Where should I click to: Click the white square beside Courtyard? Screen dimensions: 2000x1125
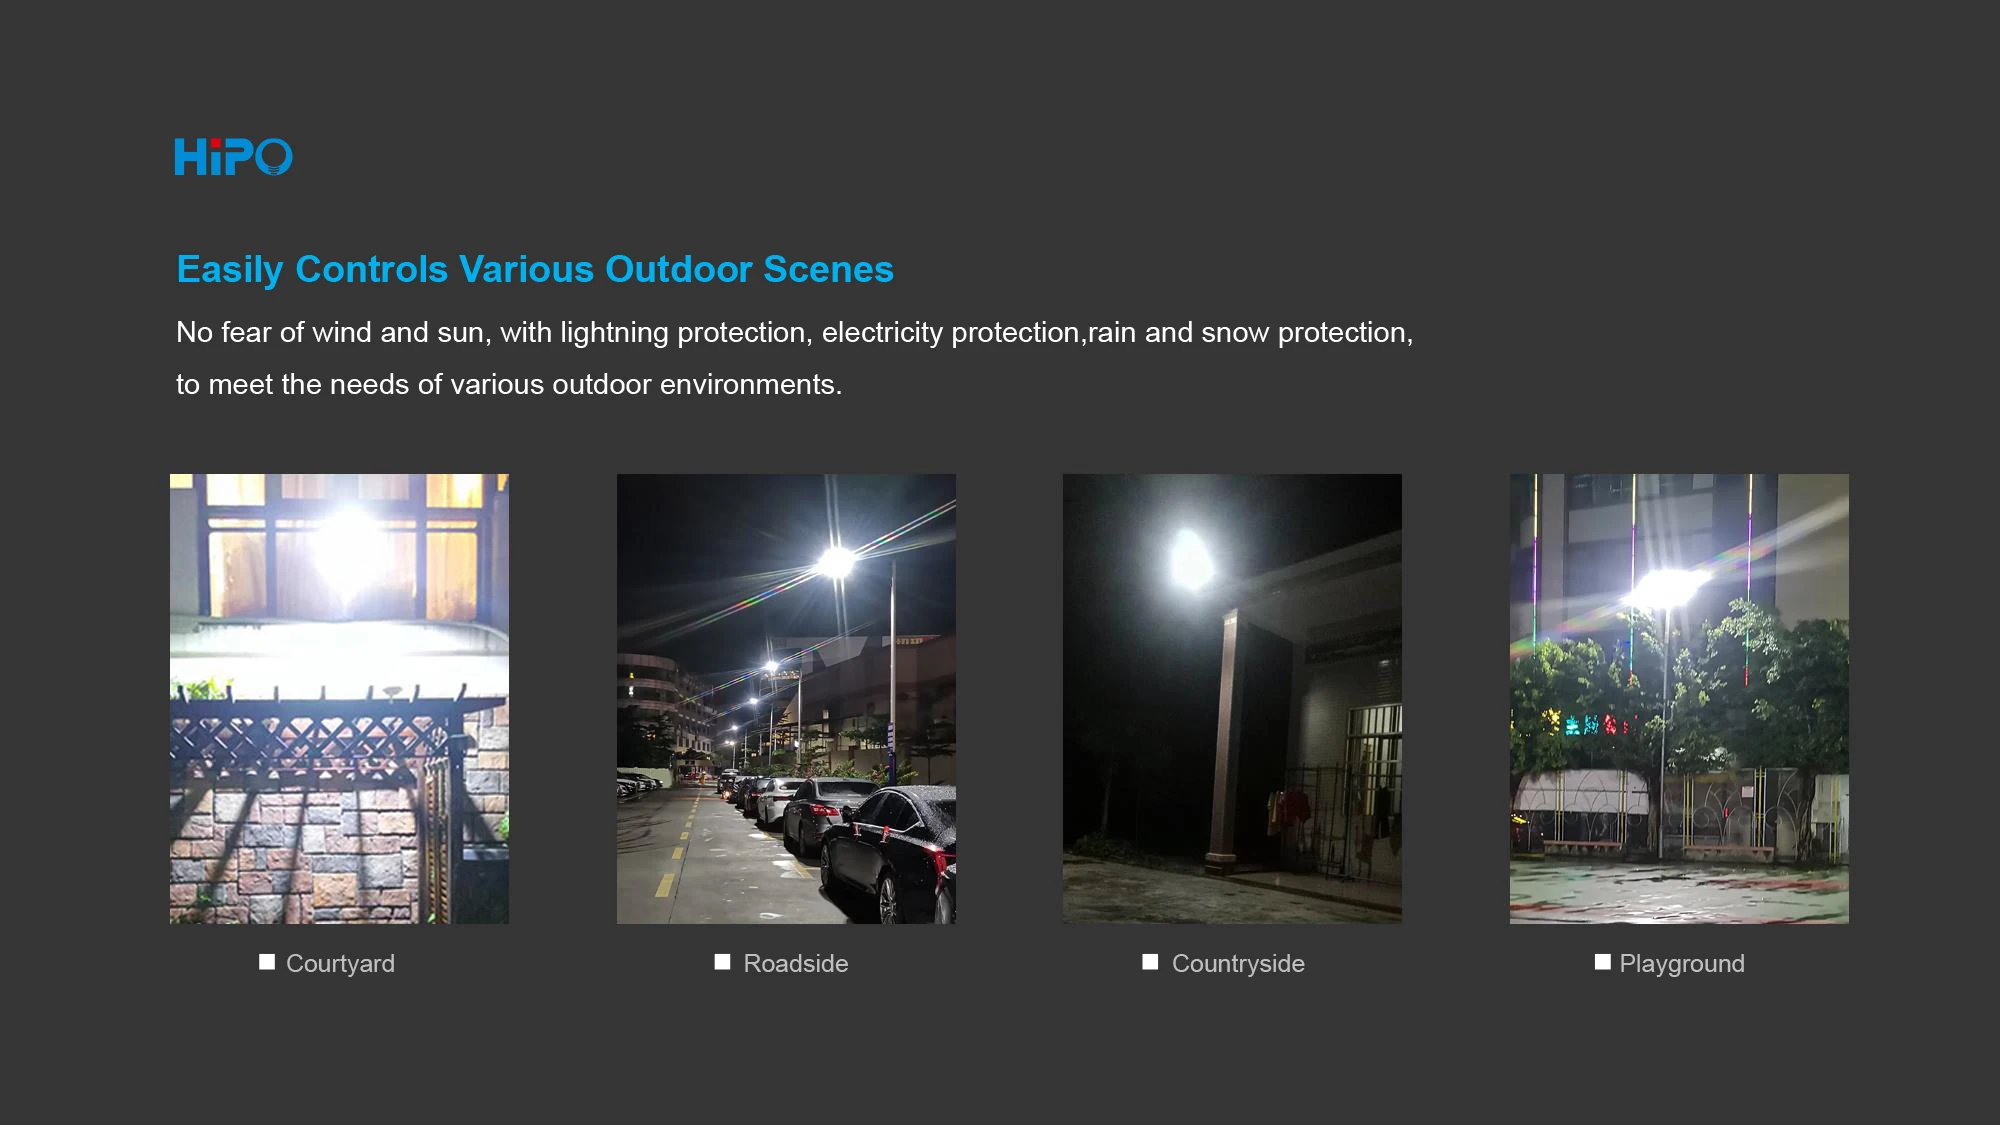(x=267, y=962)
